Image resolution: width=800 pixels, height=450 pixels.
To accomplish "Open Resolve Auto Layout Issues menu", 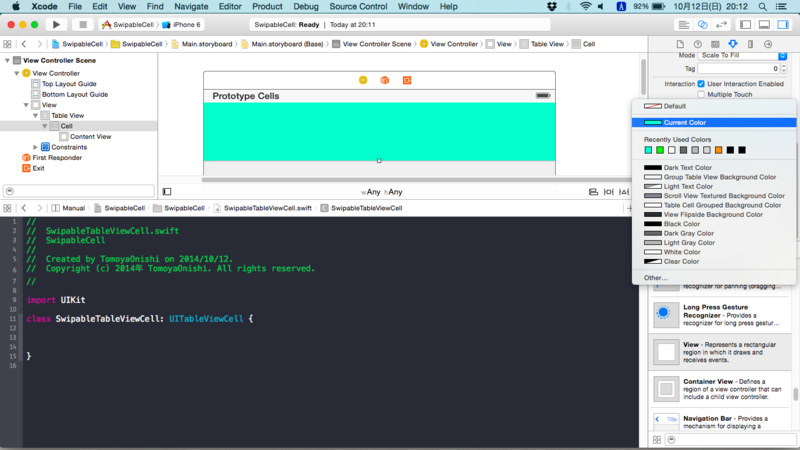I will pyautogui.click(x=624, y=192).
